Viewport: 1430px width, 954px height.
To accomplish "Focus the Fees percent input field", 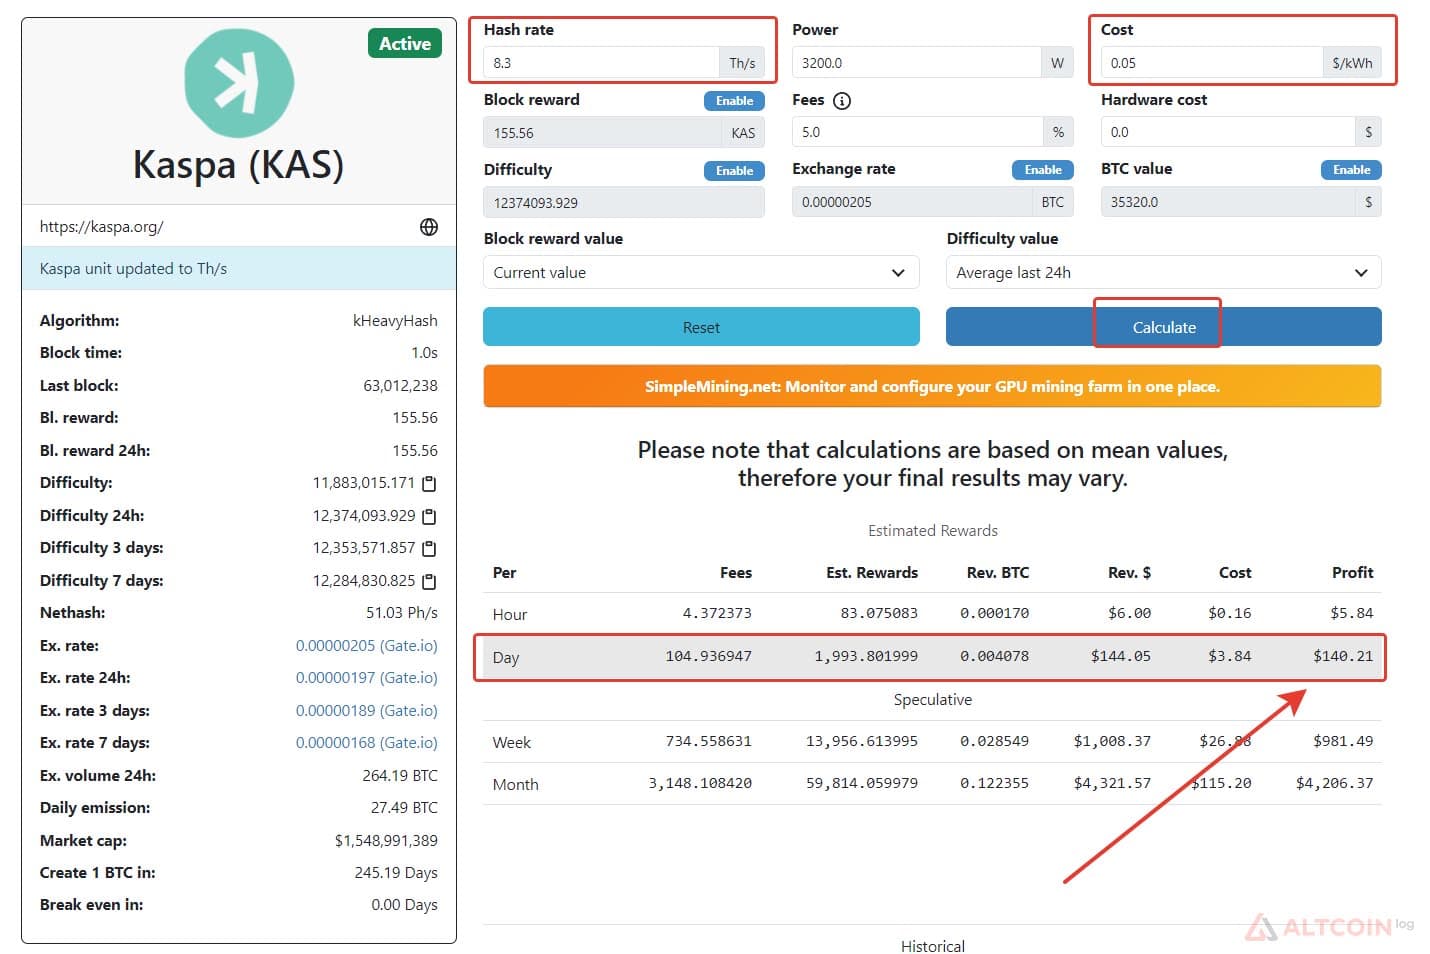I will point(917,132).
